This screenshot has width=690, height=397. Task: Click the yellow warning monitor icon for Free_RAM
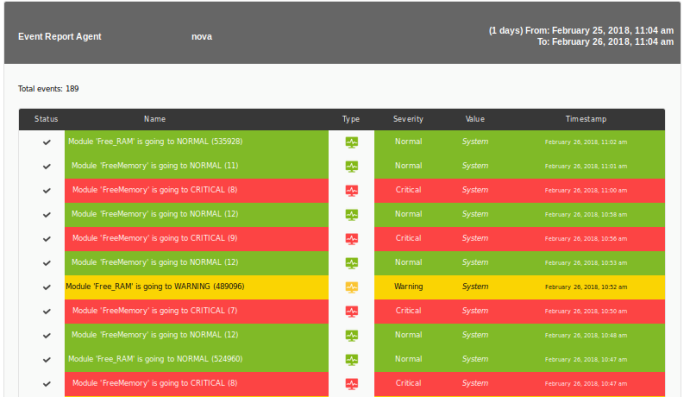[x=351, y=287]
